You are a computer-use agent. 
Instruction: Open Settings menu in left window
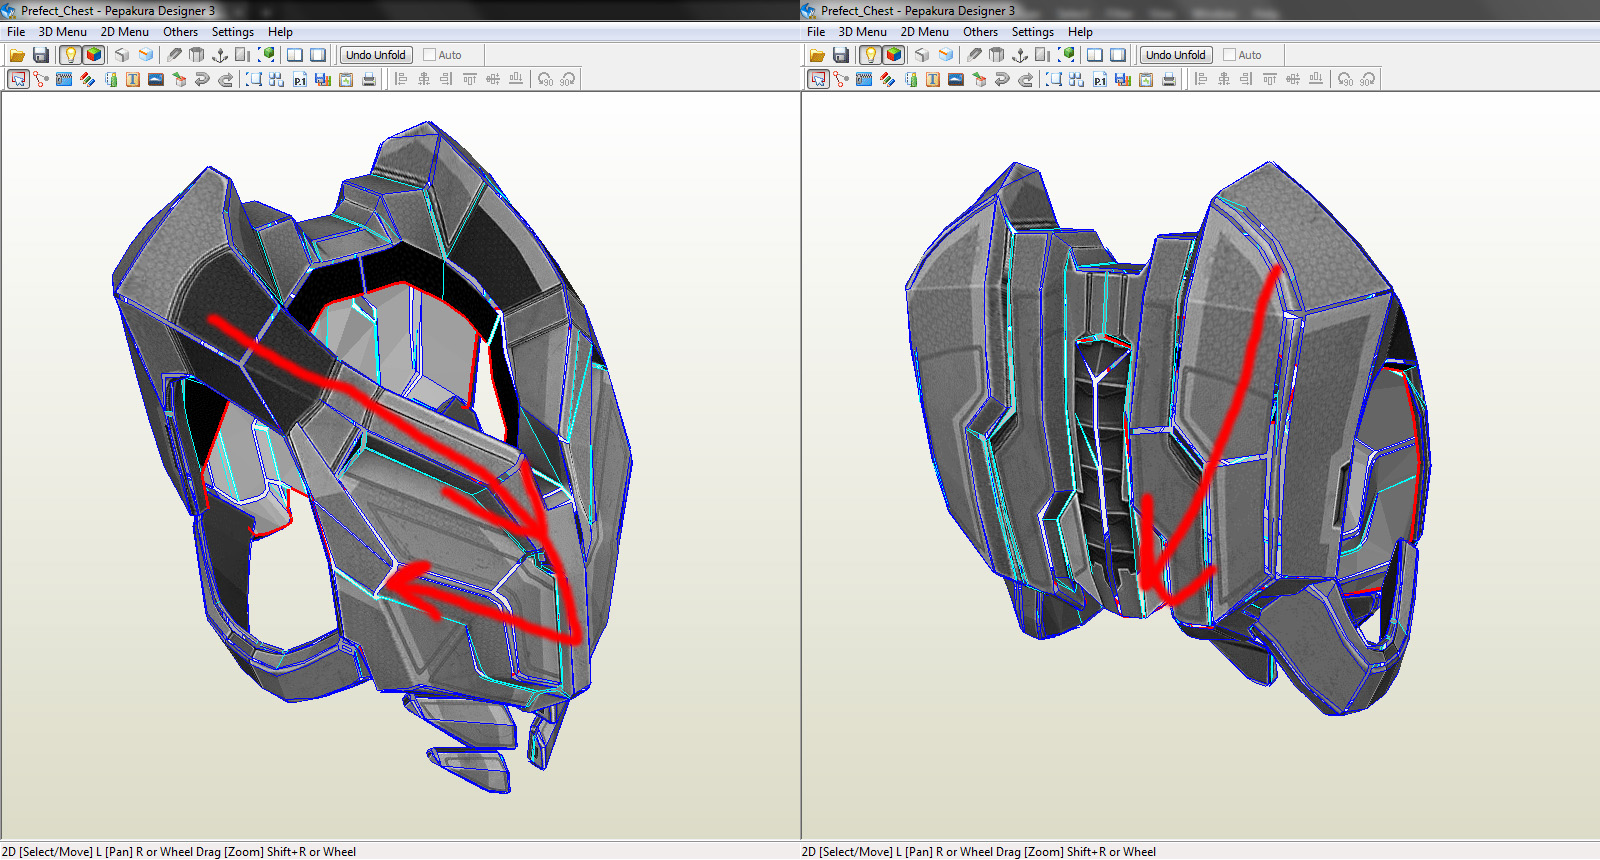(232, 32)
